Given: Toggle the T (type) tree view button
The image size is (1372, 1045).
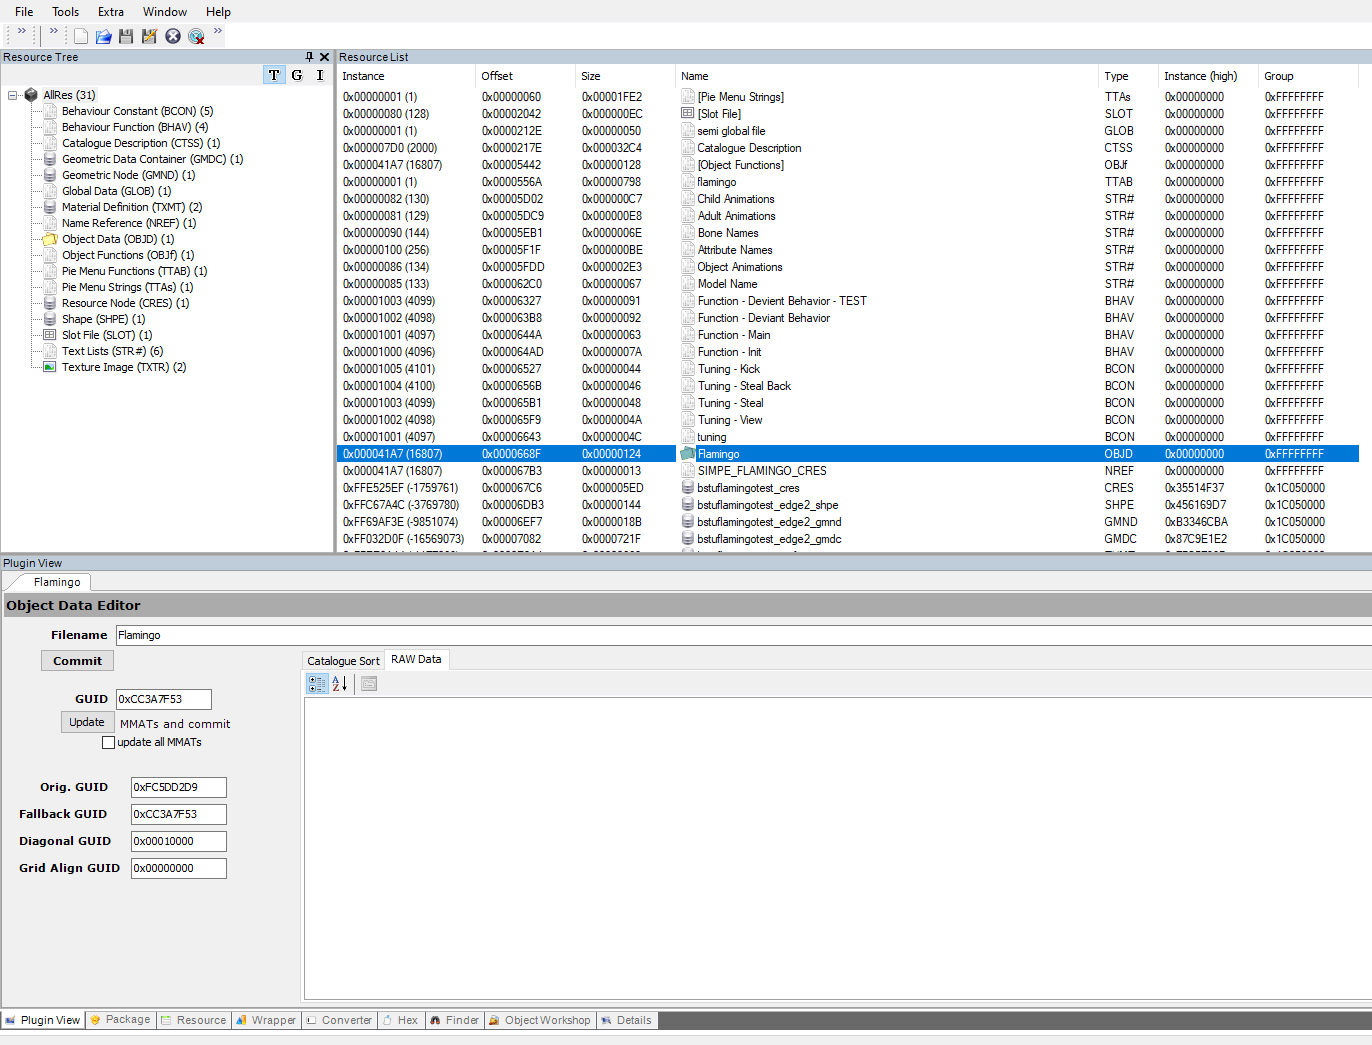Looking at the screenshot, I should point(274,75).
